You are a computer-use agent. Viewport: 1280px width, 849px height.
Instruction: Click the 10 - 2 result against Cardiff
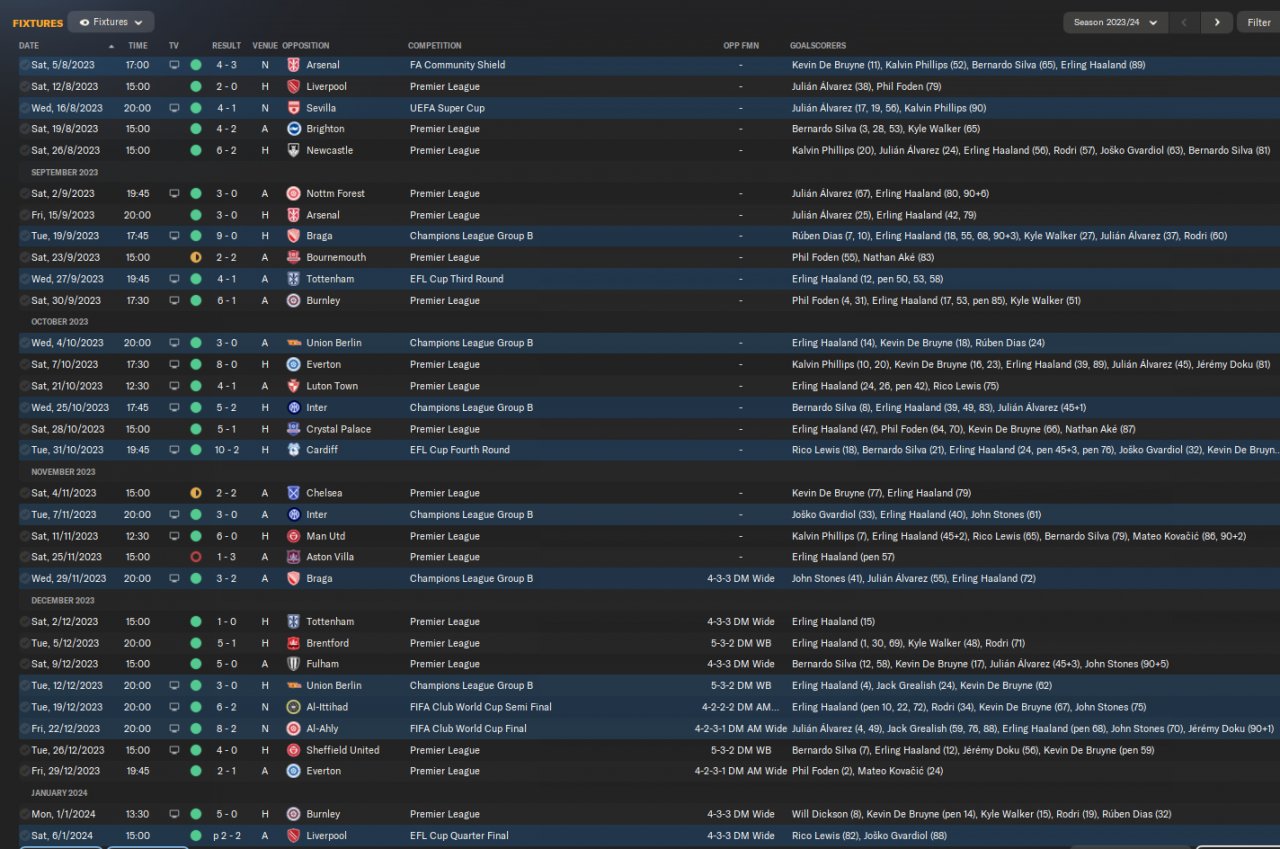pos(226,450)
